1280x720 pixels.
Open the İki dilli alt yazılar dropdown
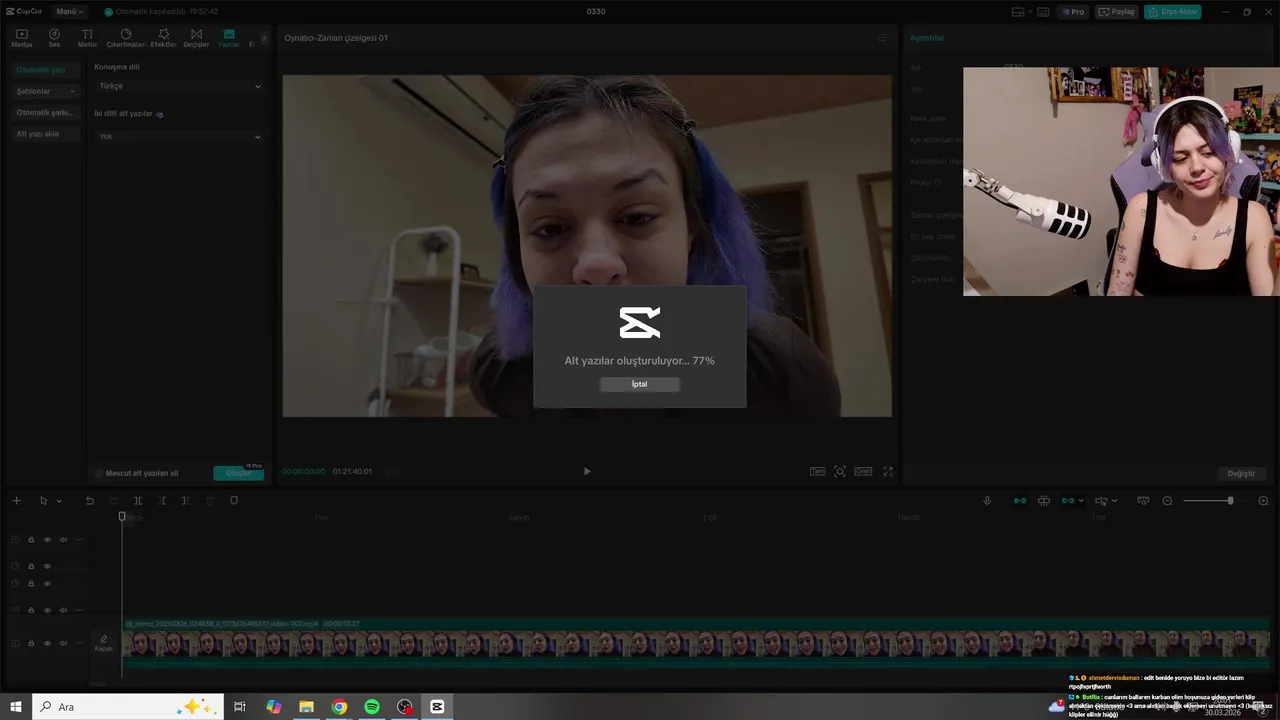tap(179, 136)
